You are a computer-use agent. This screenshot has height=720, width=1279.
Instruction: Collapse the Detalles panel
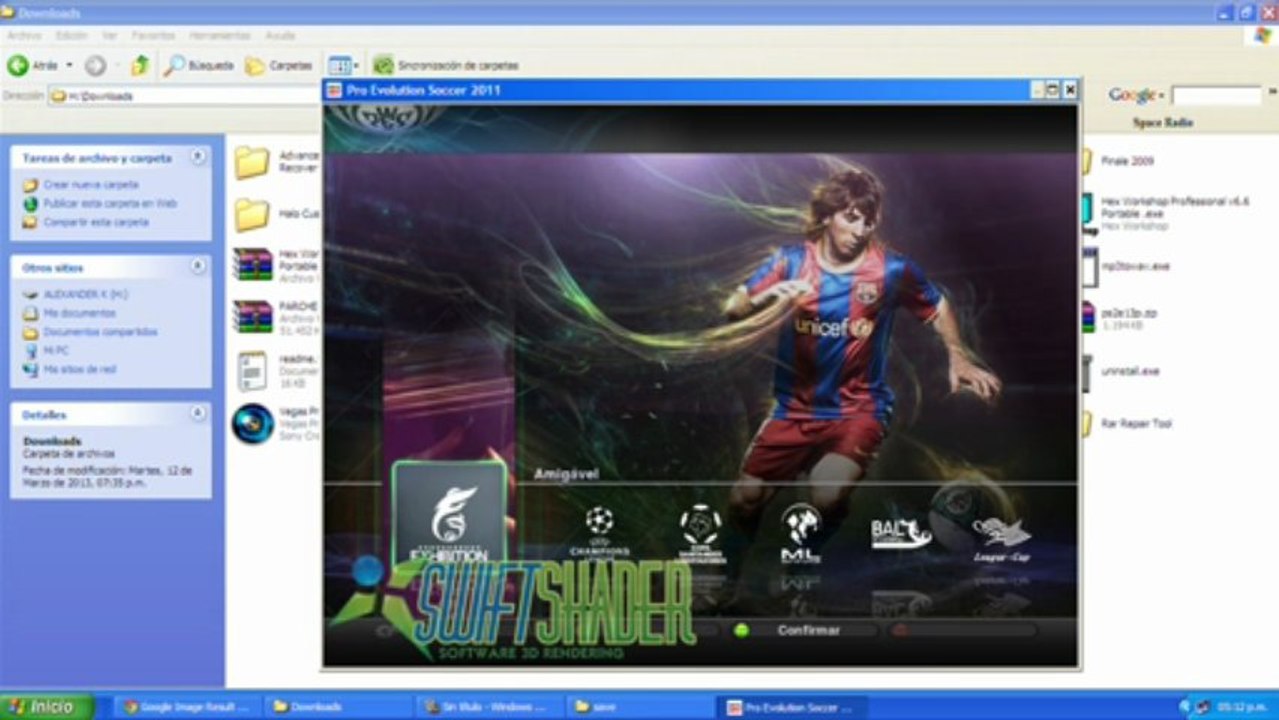(198, 413)
